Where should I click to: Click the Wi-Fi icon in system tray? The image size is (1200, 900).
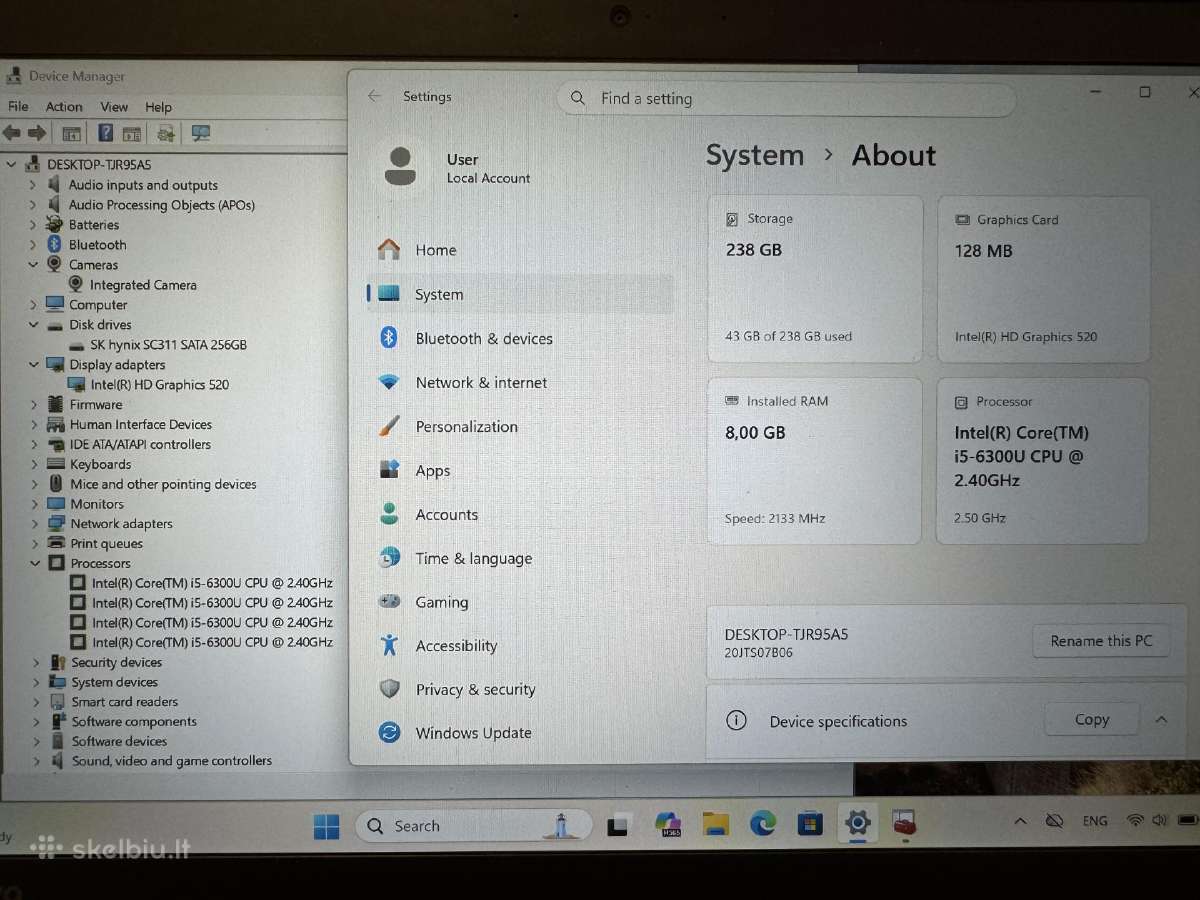(1135, 820)
